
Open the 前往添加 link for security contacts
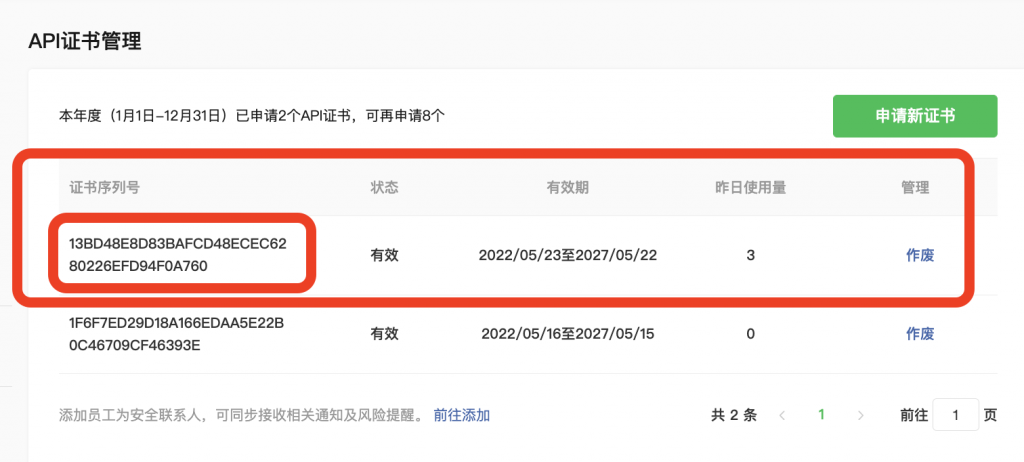461,415
